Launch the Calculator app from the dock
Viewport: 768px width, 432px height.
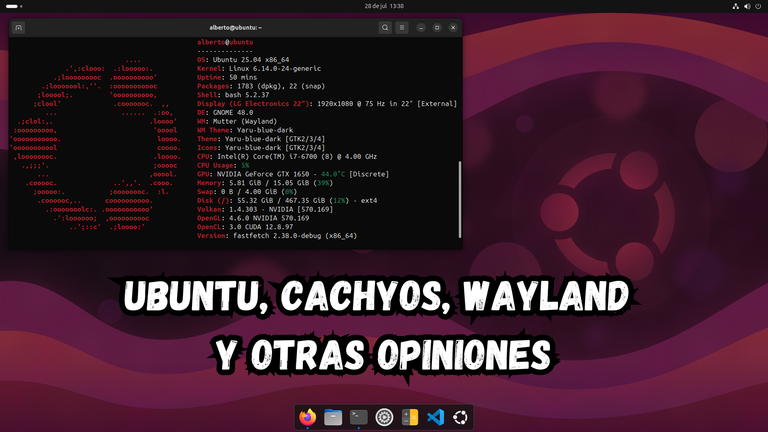pos(409,417)
